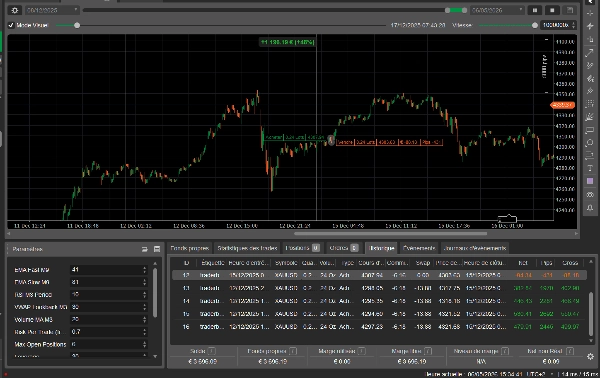Sort history by the ID column header

click(x=186, y=263)
